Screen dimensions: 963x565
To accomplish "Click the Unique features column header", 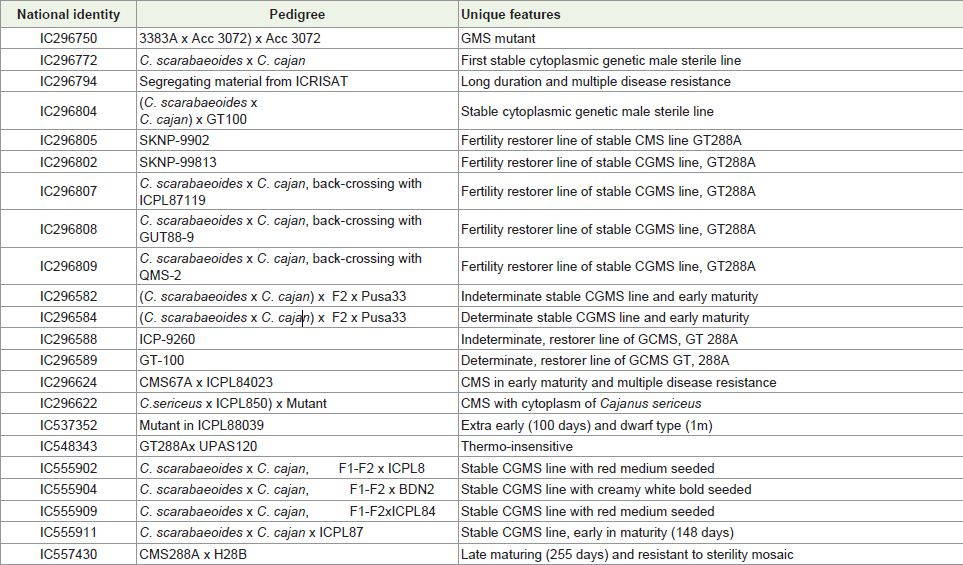I will pyautogui.click(x=711, y=14).
